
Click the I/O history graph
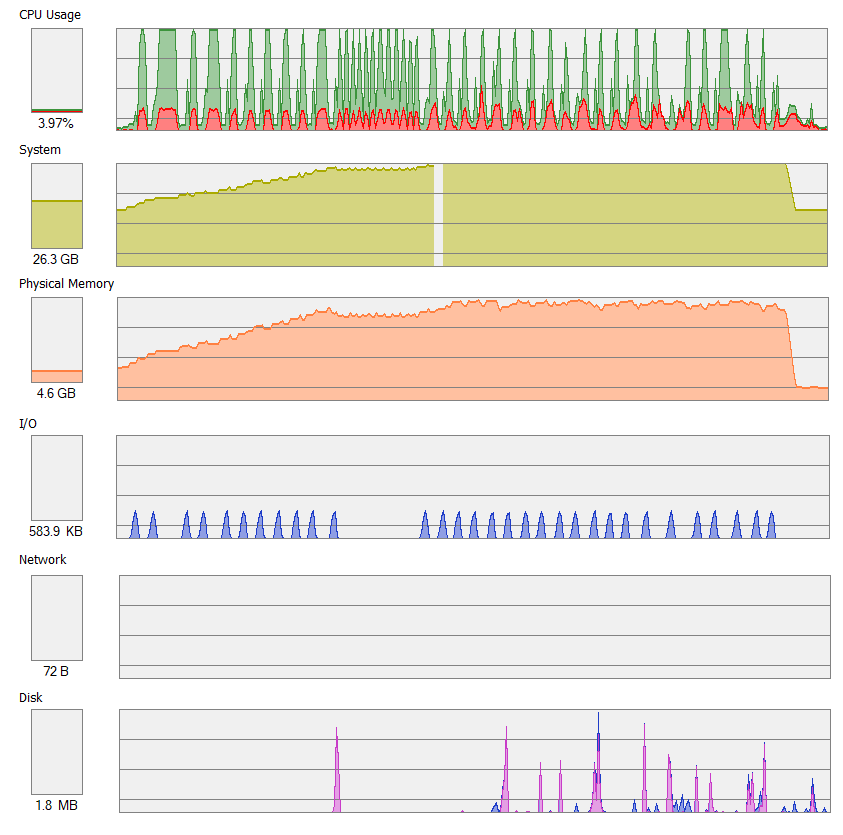[x=472, y=487]
